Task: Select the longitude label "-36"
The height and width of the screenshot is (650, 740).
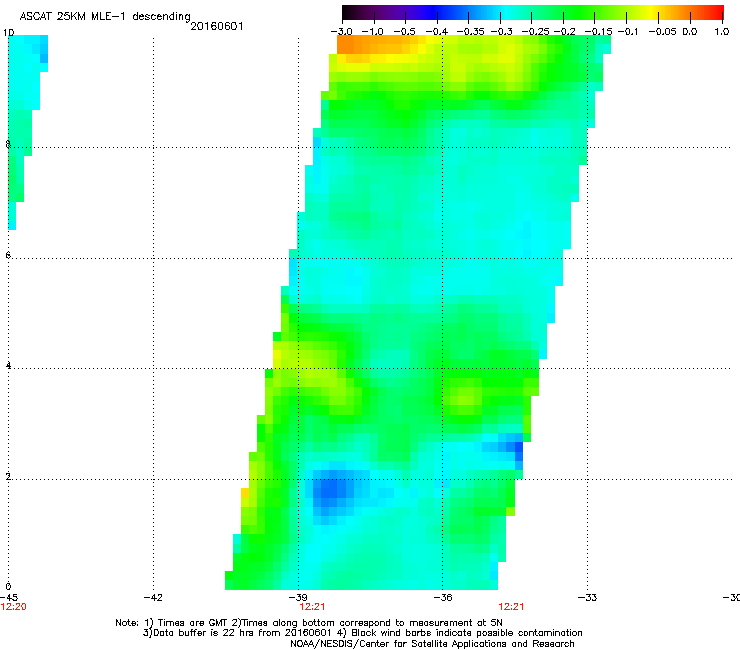Action: click(x=443, y=597)
